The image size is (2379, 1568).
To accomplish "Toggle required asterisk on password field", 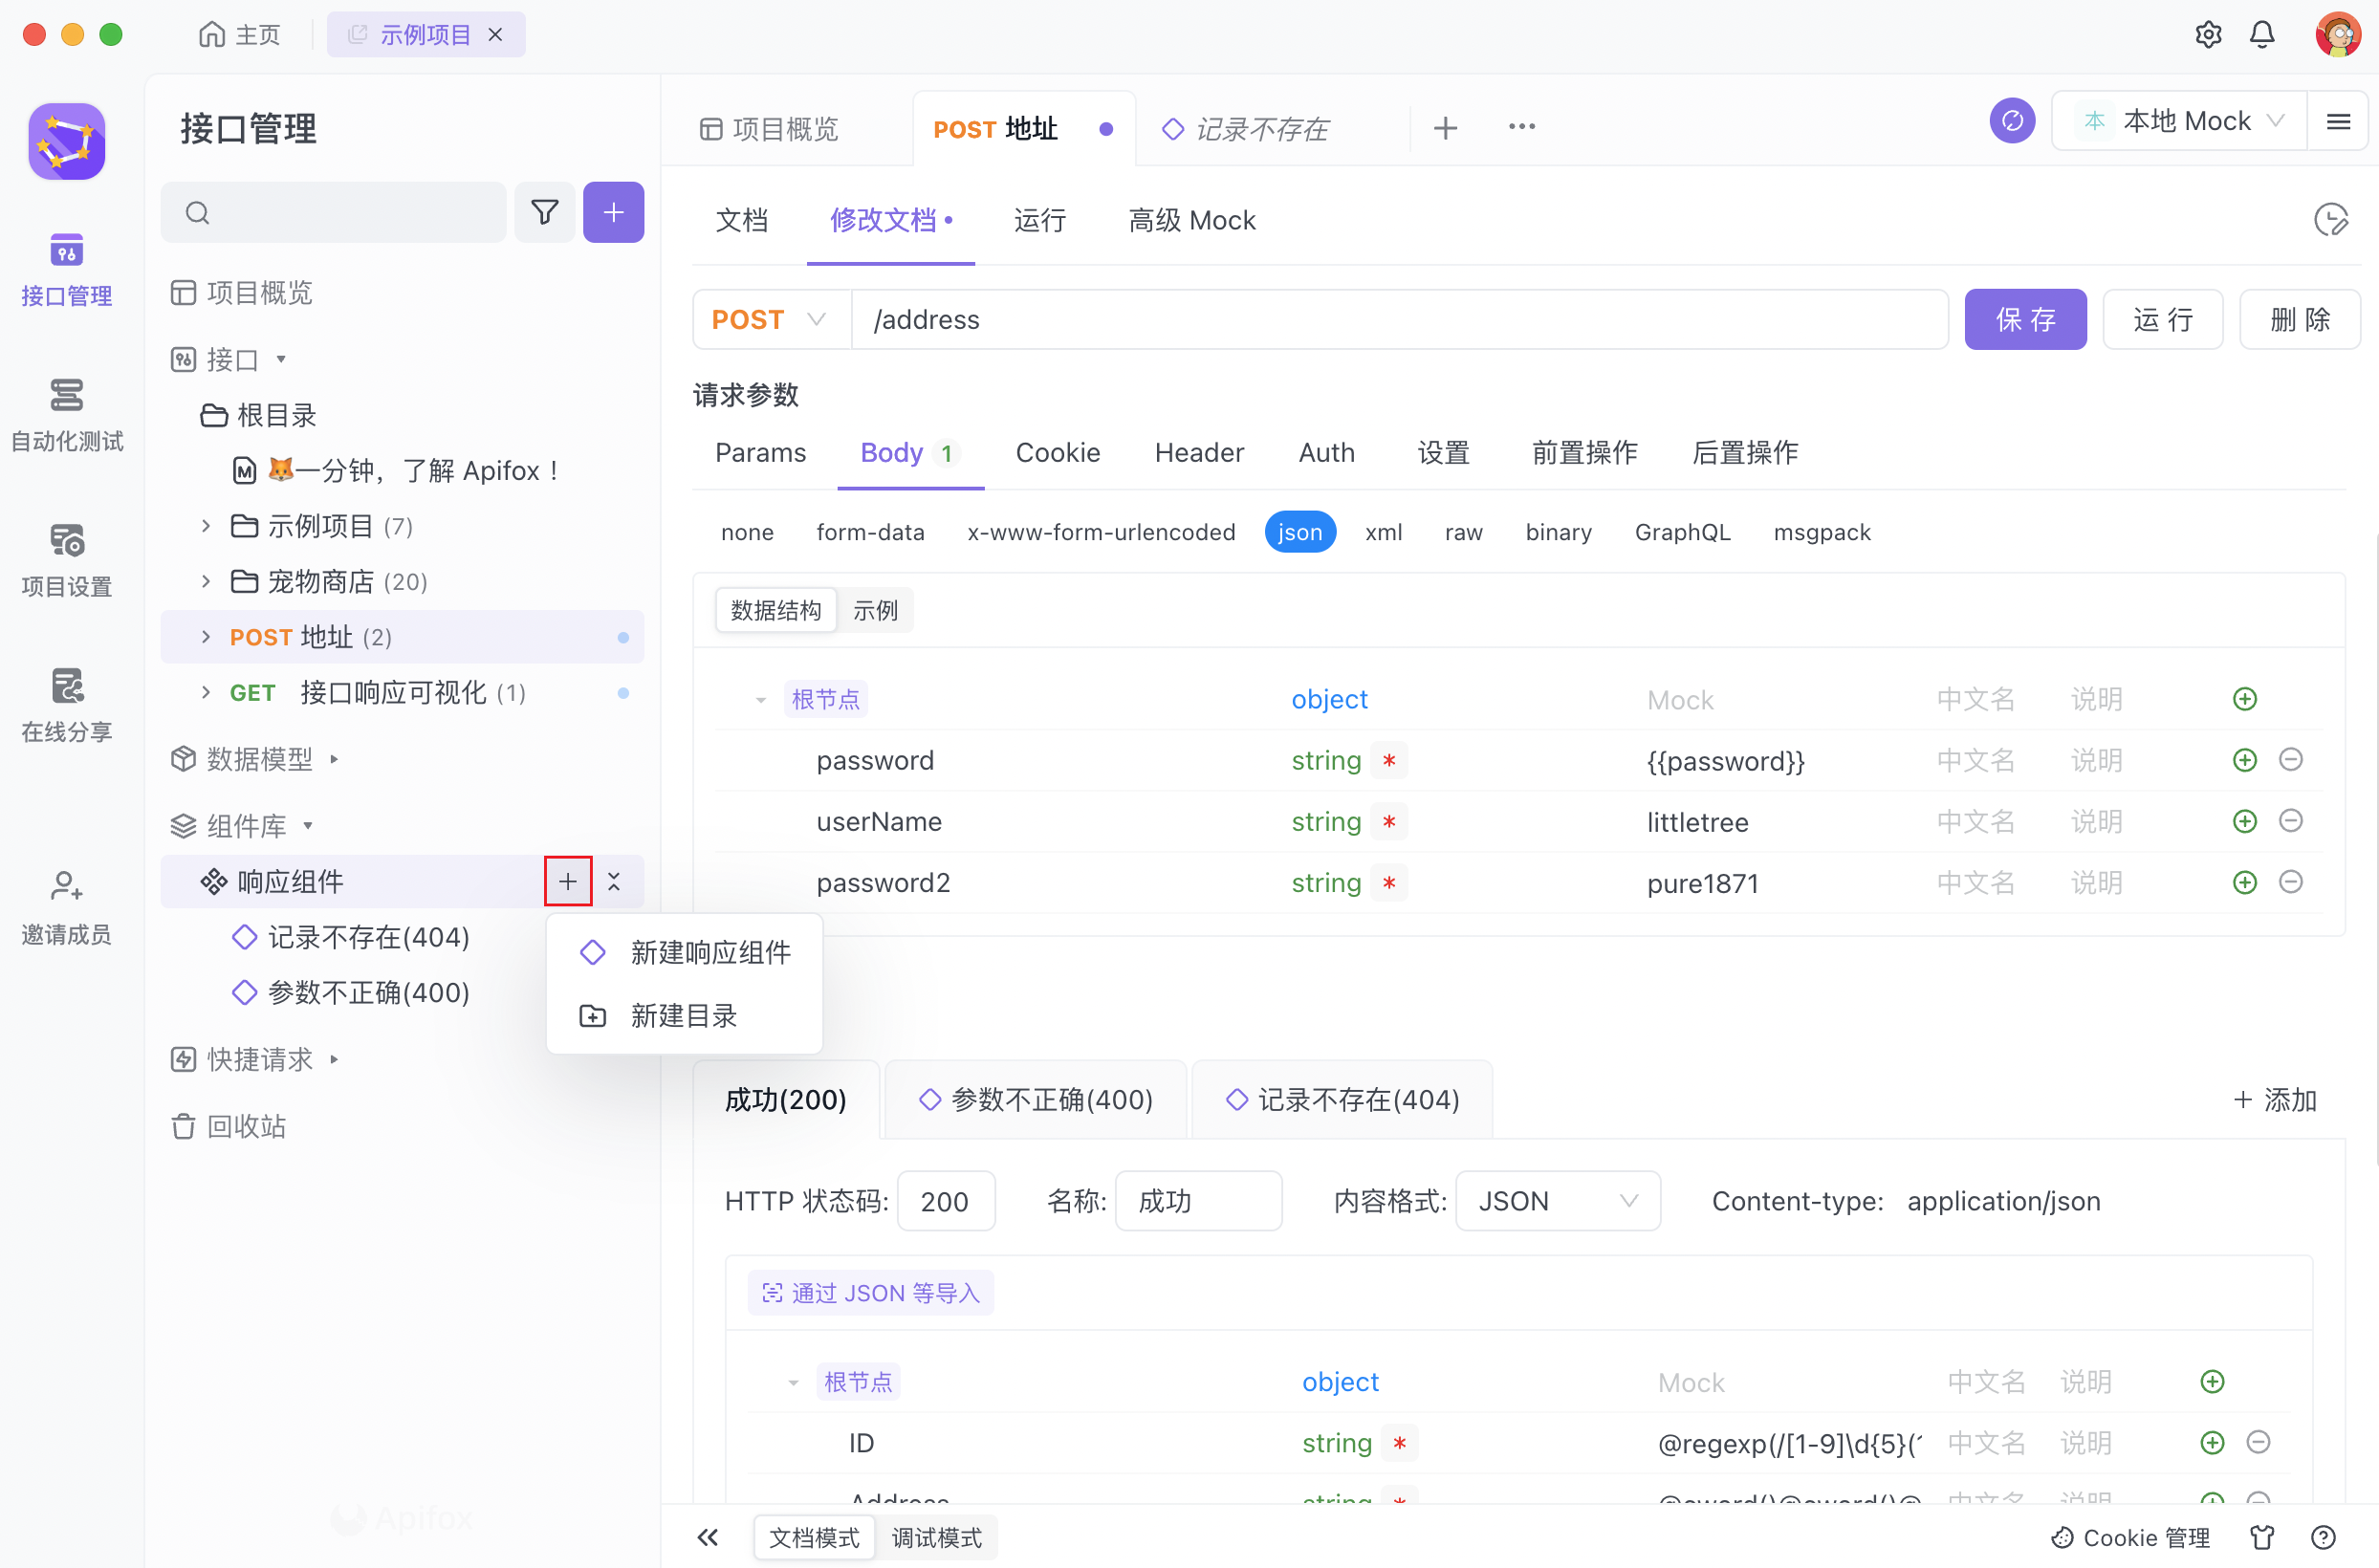I will pyautogui.click(x=1389, y=760).
